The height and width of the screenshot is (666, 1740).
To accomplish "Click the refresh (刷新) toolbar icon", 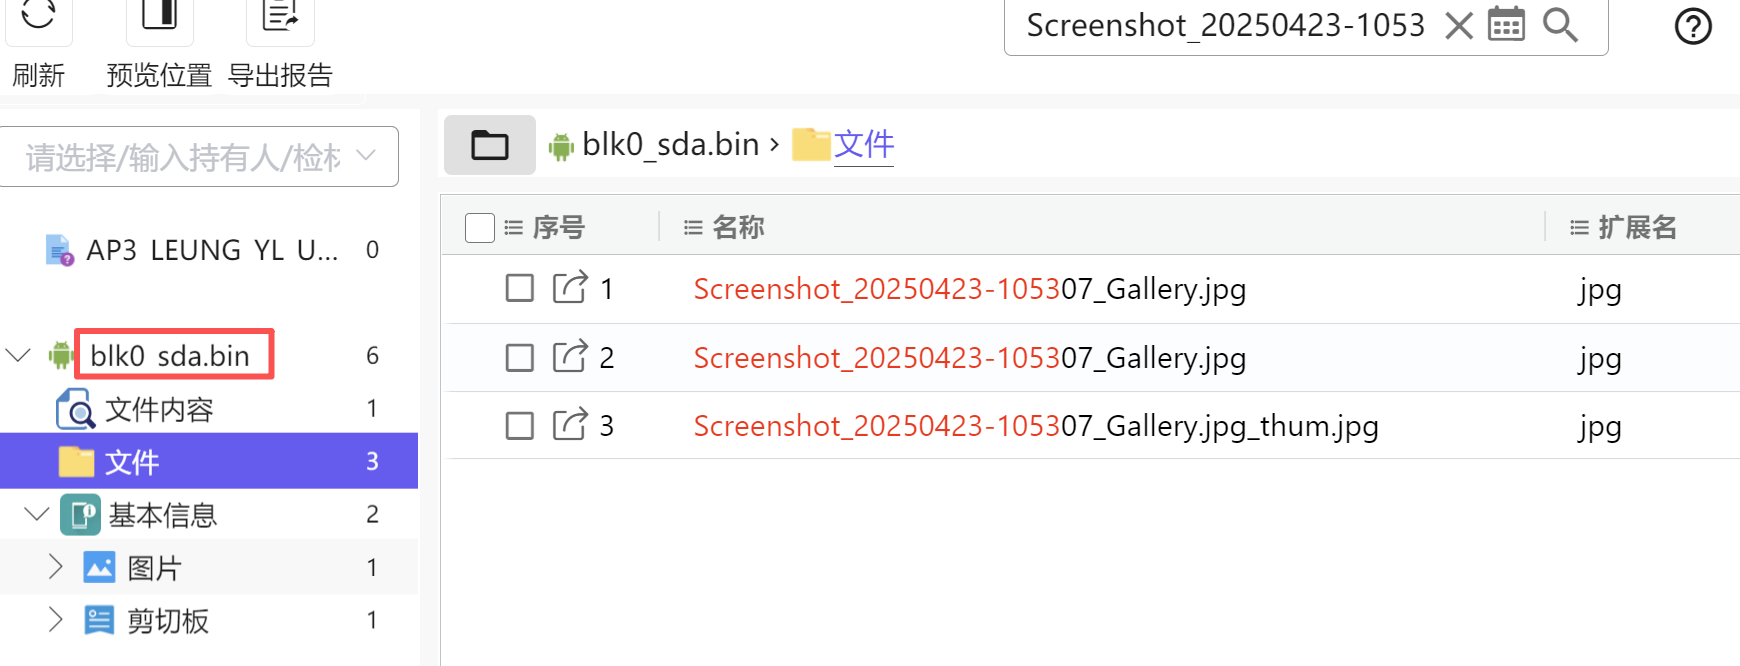I will pyautogui.click(x=38, y=16).
